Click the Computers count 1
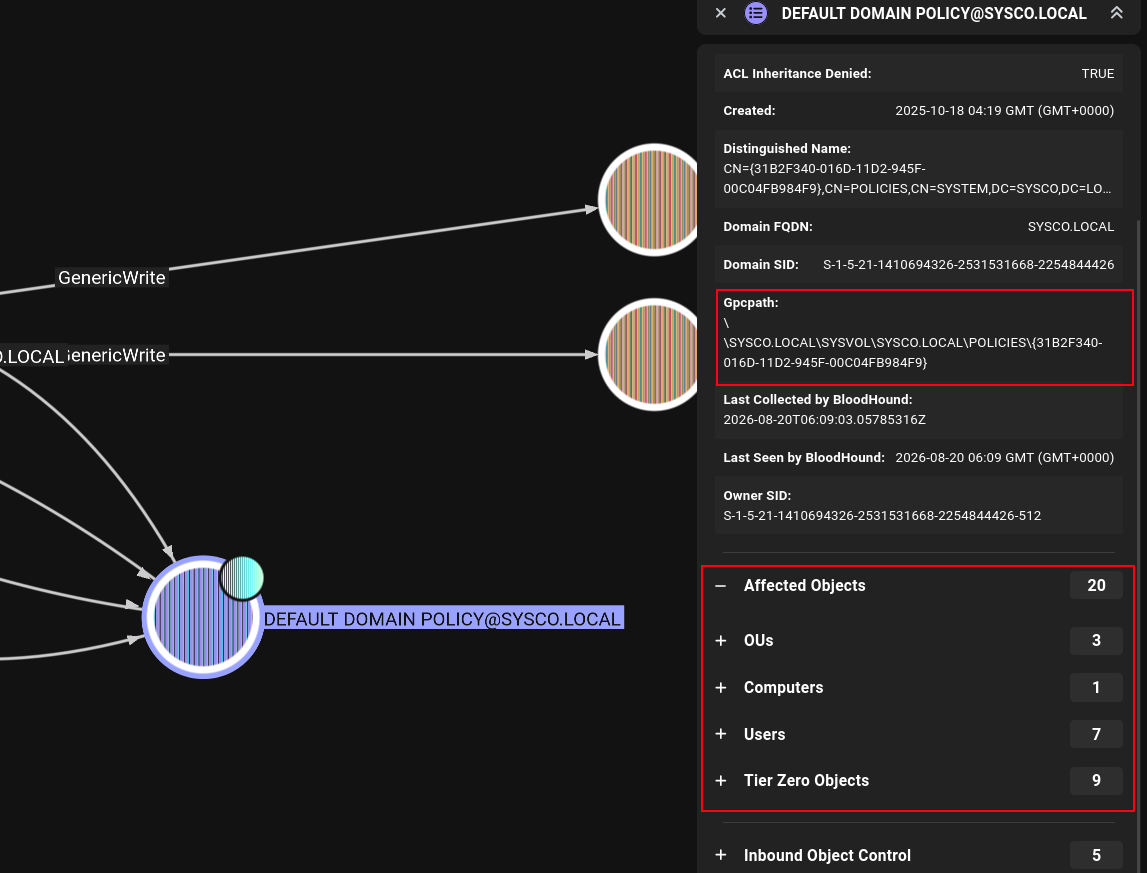 point(1096,687)
